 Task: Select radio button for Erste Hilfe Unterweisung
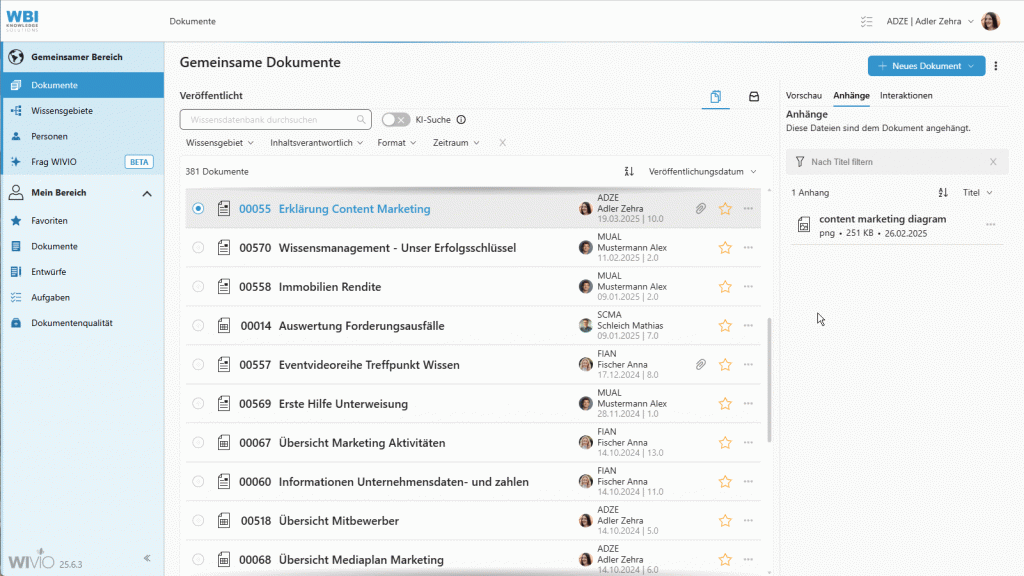[x=198, y=404]
